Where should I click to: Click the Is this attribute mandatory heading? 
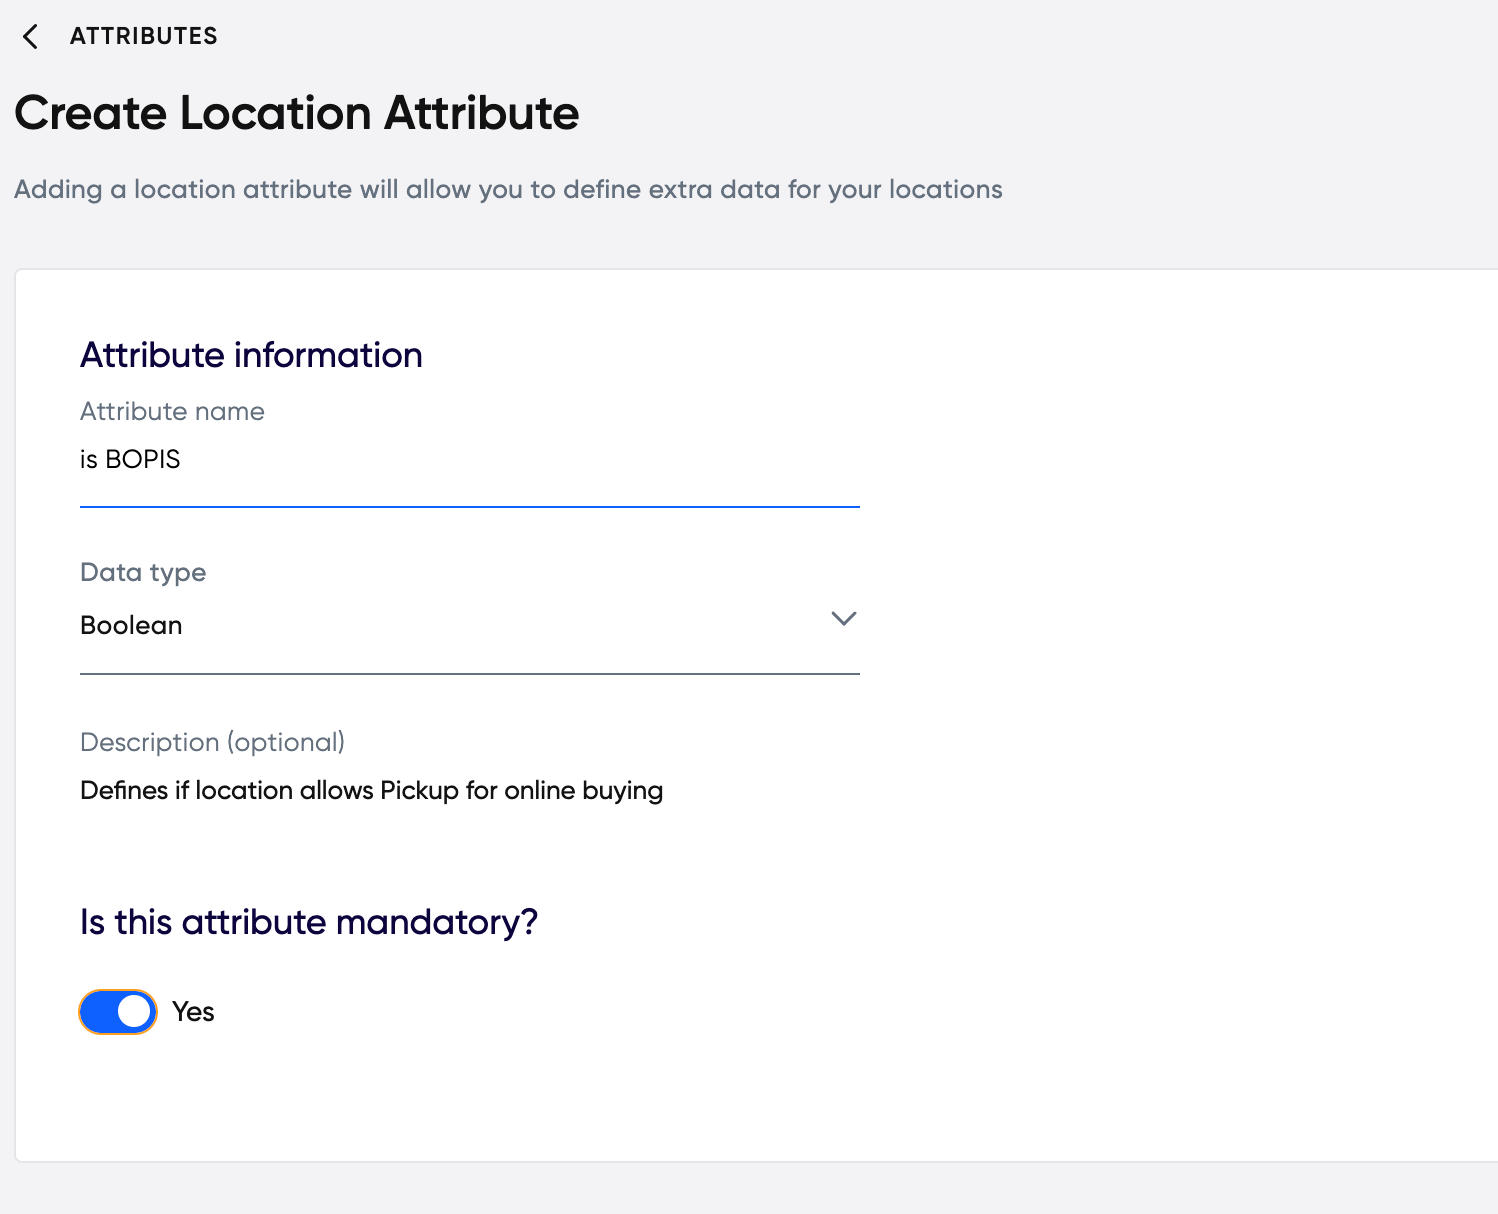click(309, 922)
